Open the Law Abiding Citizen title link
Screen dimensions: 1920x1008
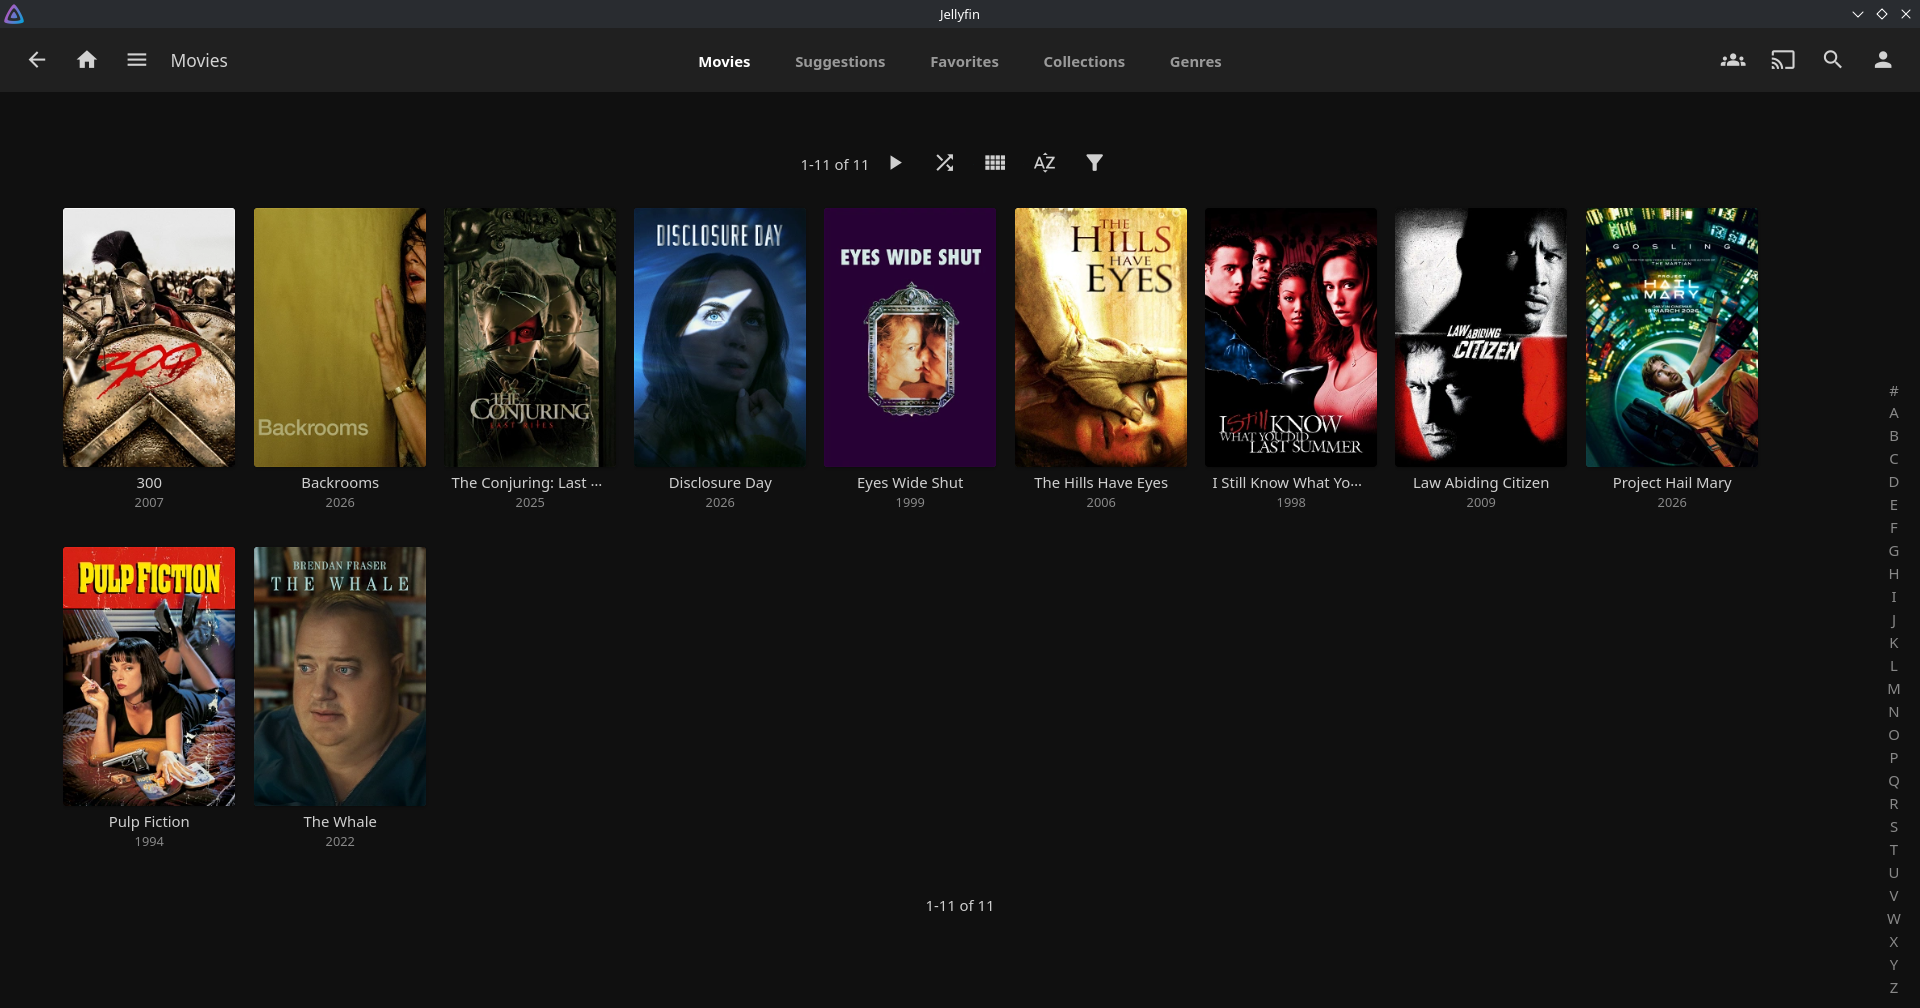1481,483
